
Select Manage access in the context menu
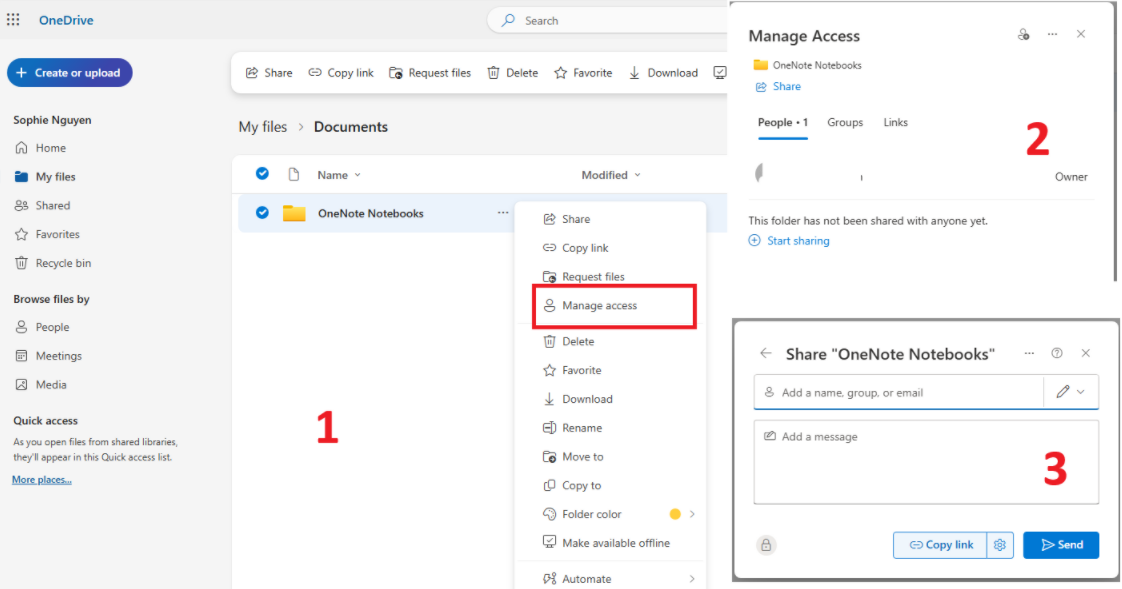(614, 306)
